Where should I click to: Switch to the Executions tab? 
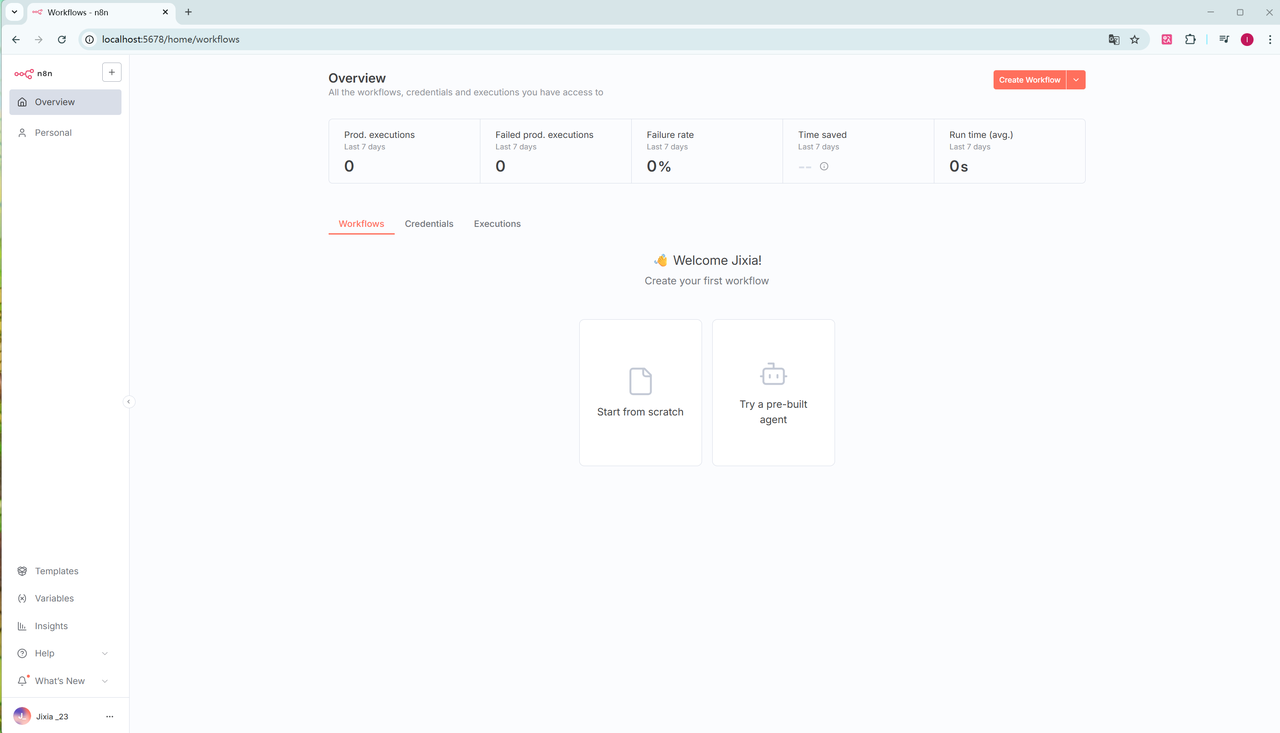coord(497,224)
